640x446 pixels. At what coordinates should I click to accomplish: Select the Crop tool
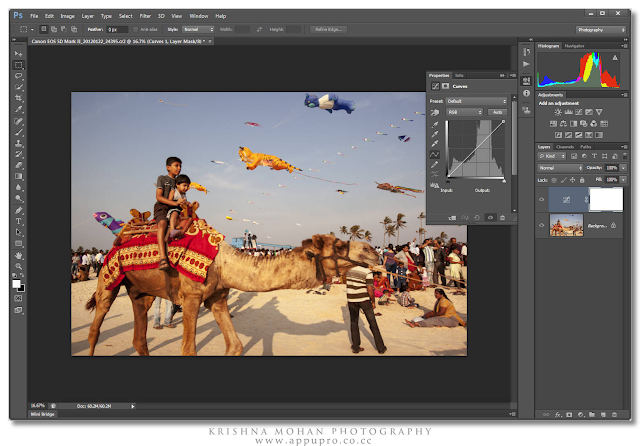click(x=19, y=99)
